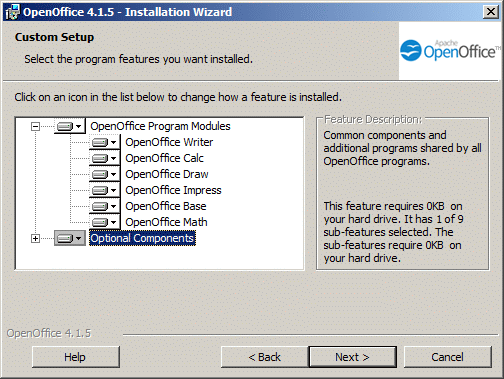Click the 'Common components and additional programs' description

pos(402,148)
